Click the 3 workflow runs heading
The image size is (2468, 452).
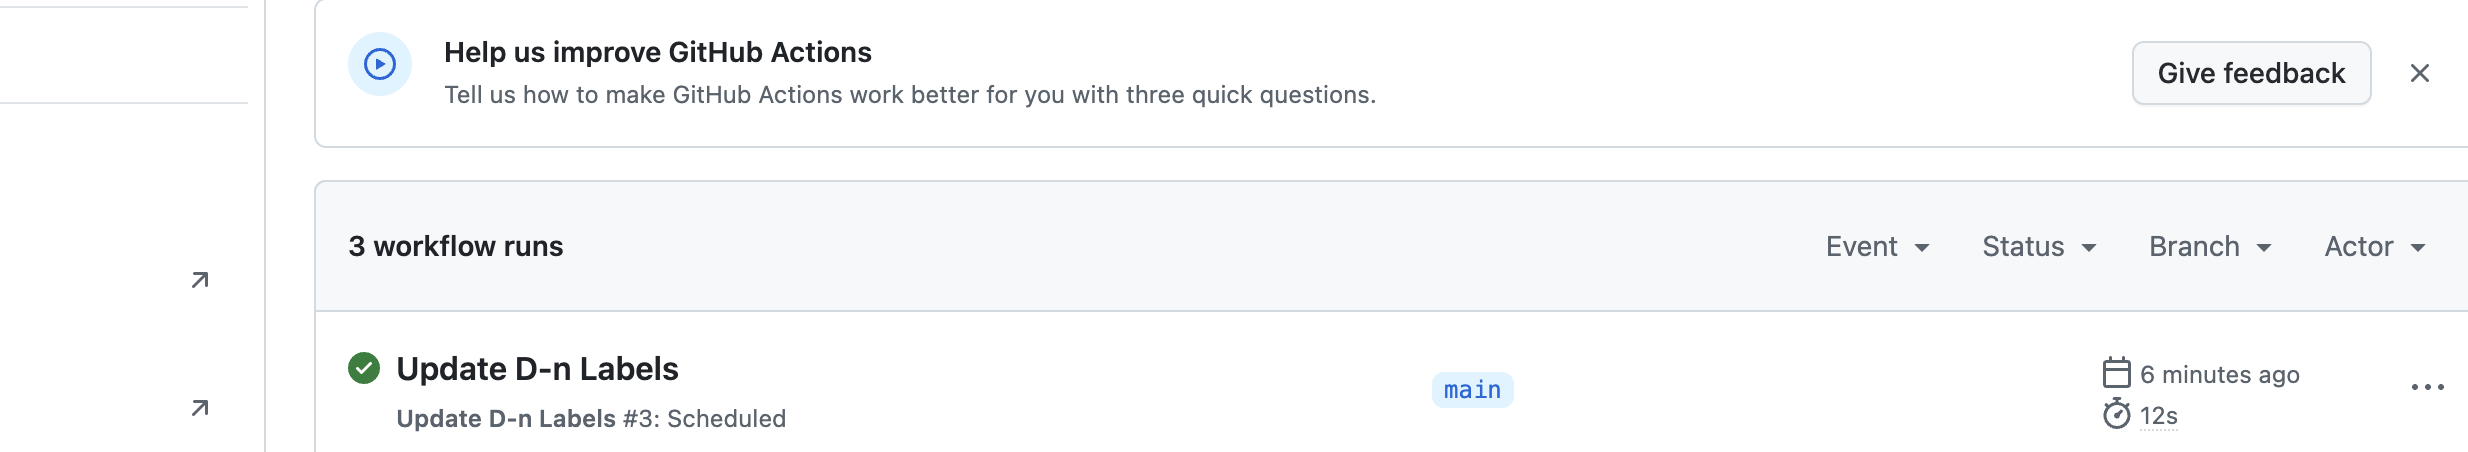[456, 247]
